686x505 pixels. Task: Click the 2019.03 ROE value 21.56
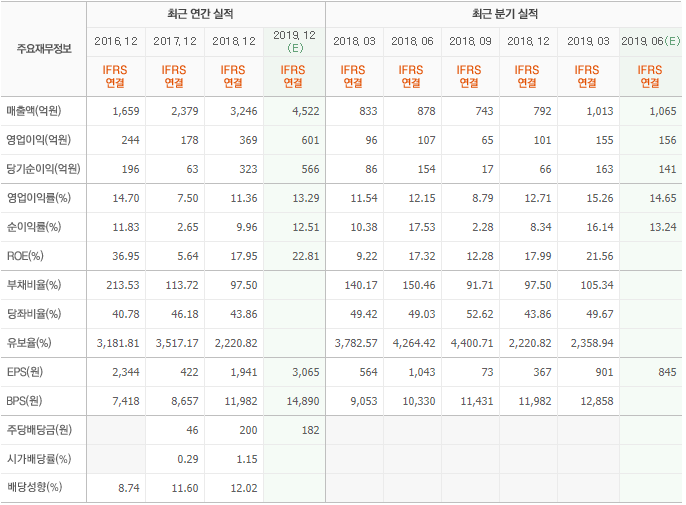(599, 256)
